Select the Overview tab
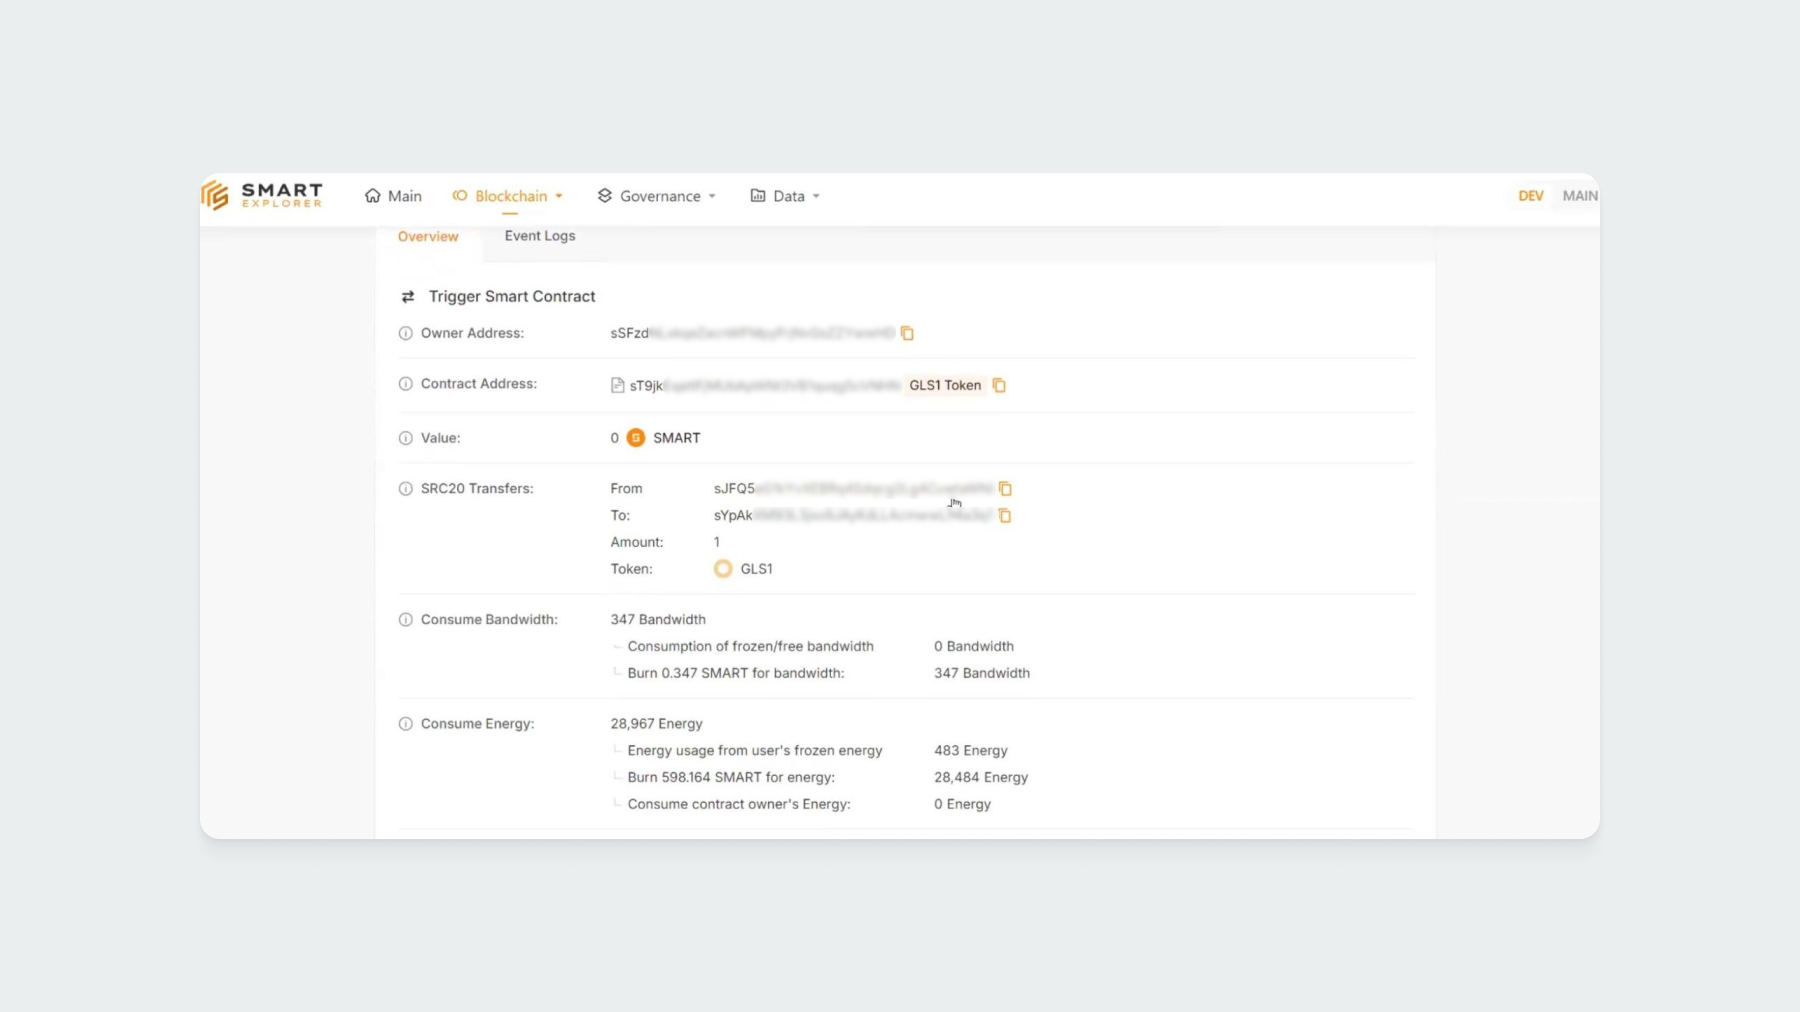The image size is (1800, 1012). 428,237
